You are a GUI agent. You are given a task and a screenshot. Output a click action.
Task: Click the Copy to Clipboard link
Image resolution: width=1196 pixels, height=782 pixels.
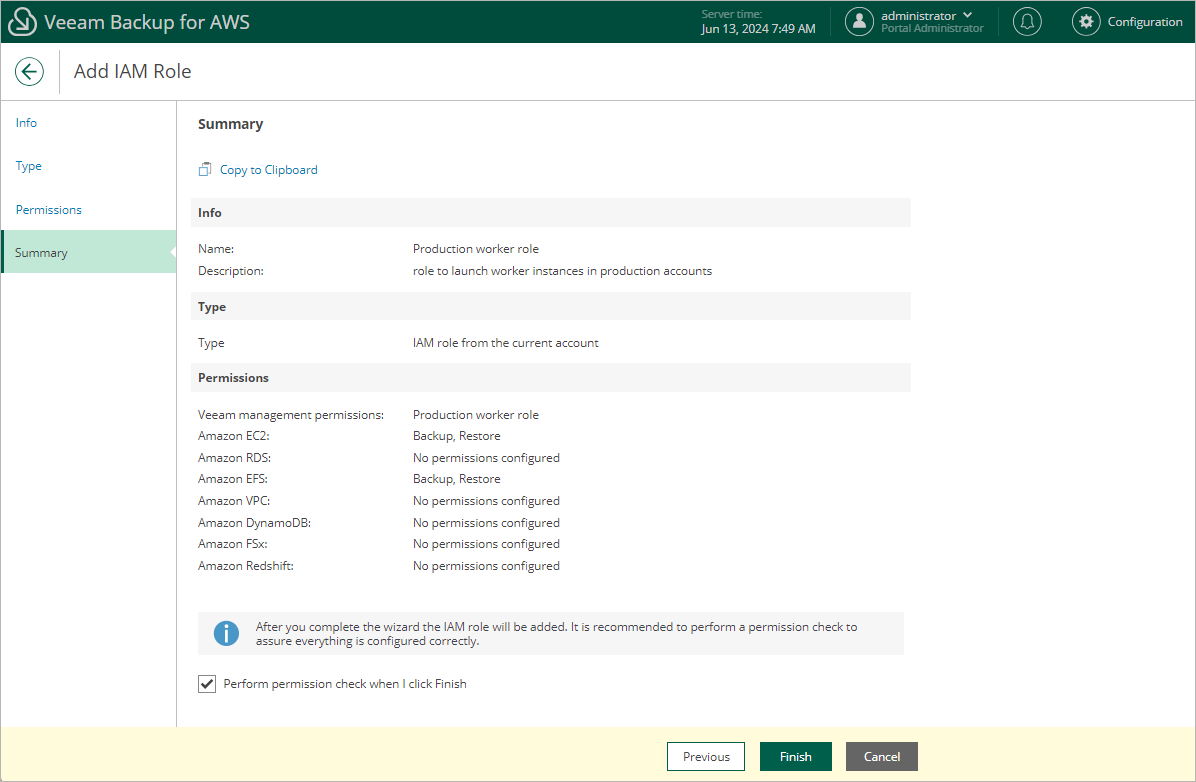click(268, 169)
